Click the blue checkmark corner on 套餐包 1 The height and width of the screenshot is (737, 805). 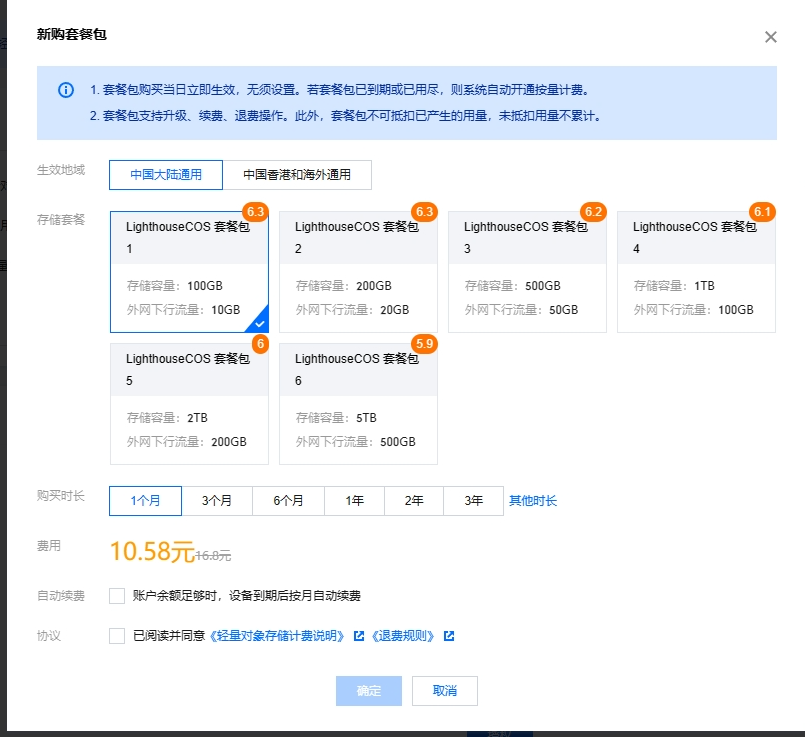pyautogui.click(x=259, y=323)
